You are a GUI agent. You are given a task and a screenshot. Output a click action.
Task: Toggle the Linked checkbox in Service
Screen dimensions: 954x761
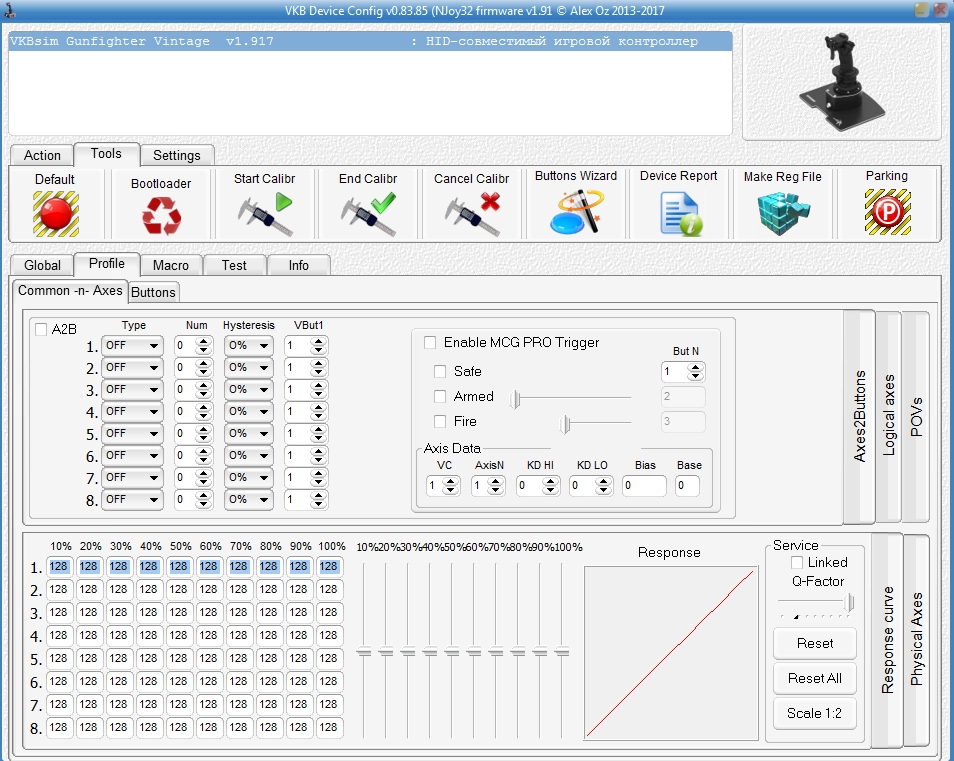coord(797,563)
